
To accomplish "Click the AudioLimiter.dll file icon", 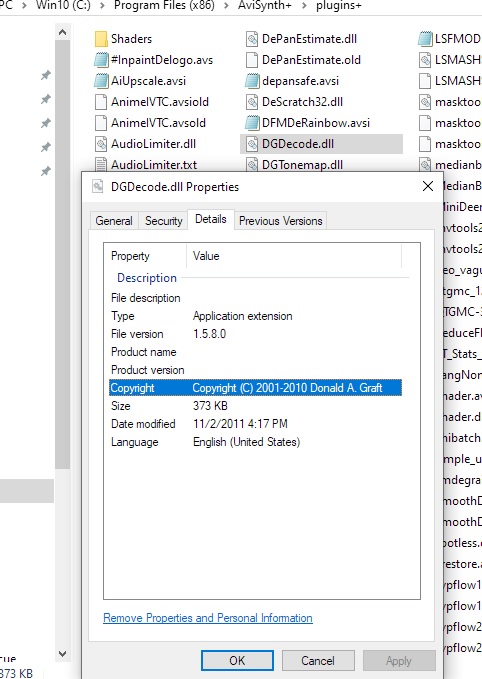I will 100,144.
